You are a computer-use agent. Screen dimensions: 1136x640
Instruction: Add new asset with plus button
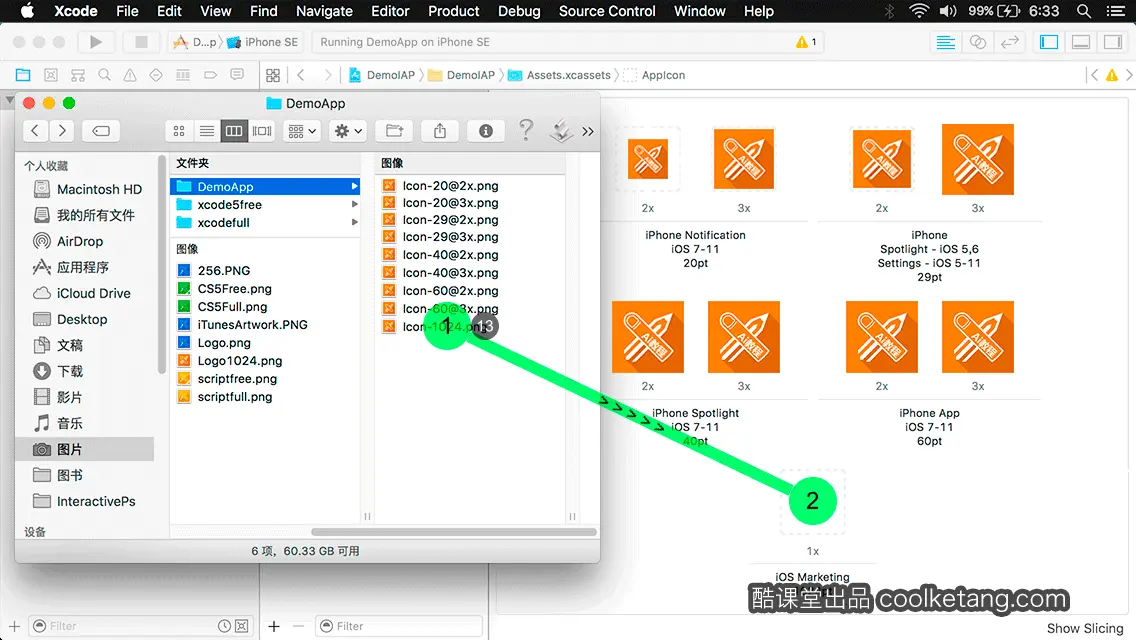274,626
